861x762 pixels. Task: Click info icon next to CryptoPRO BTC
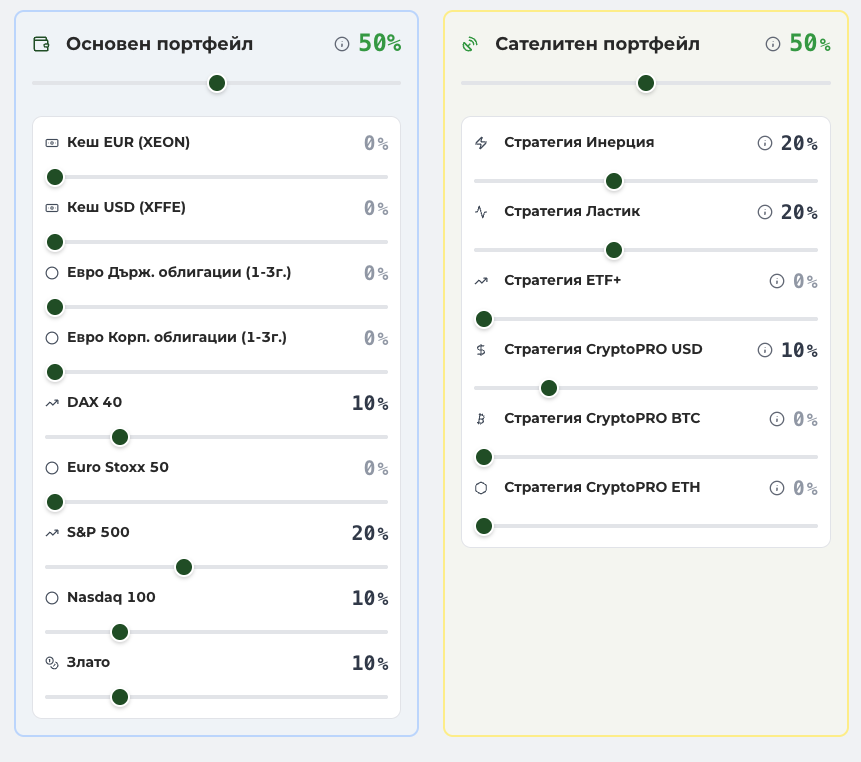click(x=776, y=419)
